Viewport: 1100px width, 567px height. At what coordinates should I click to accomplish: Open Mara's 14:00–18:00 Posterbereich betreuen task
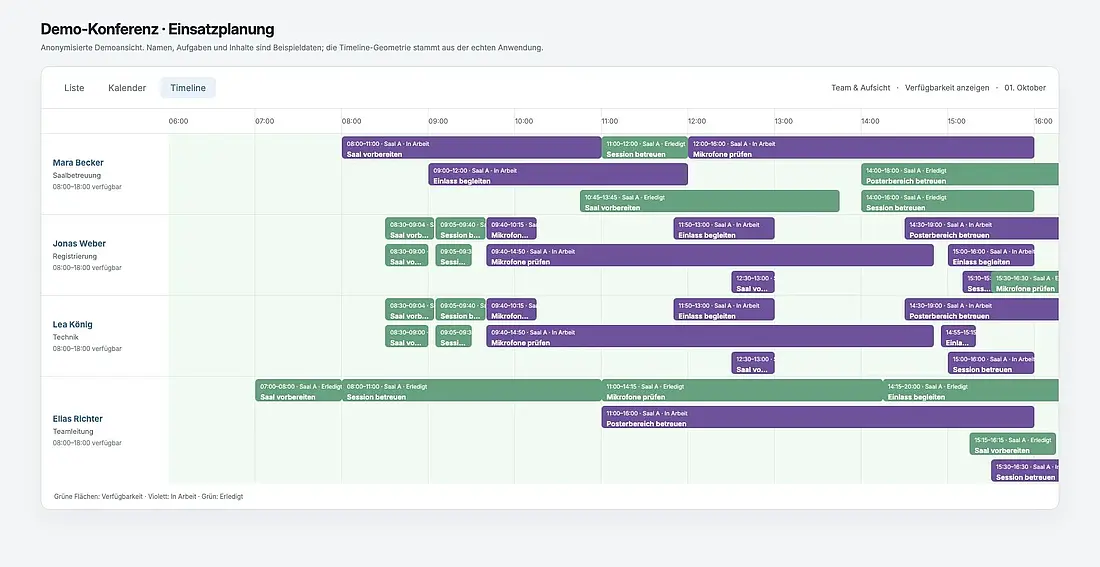coord(960,175)
